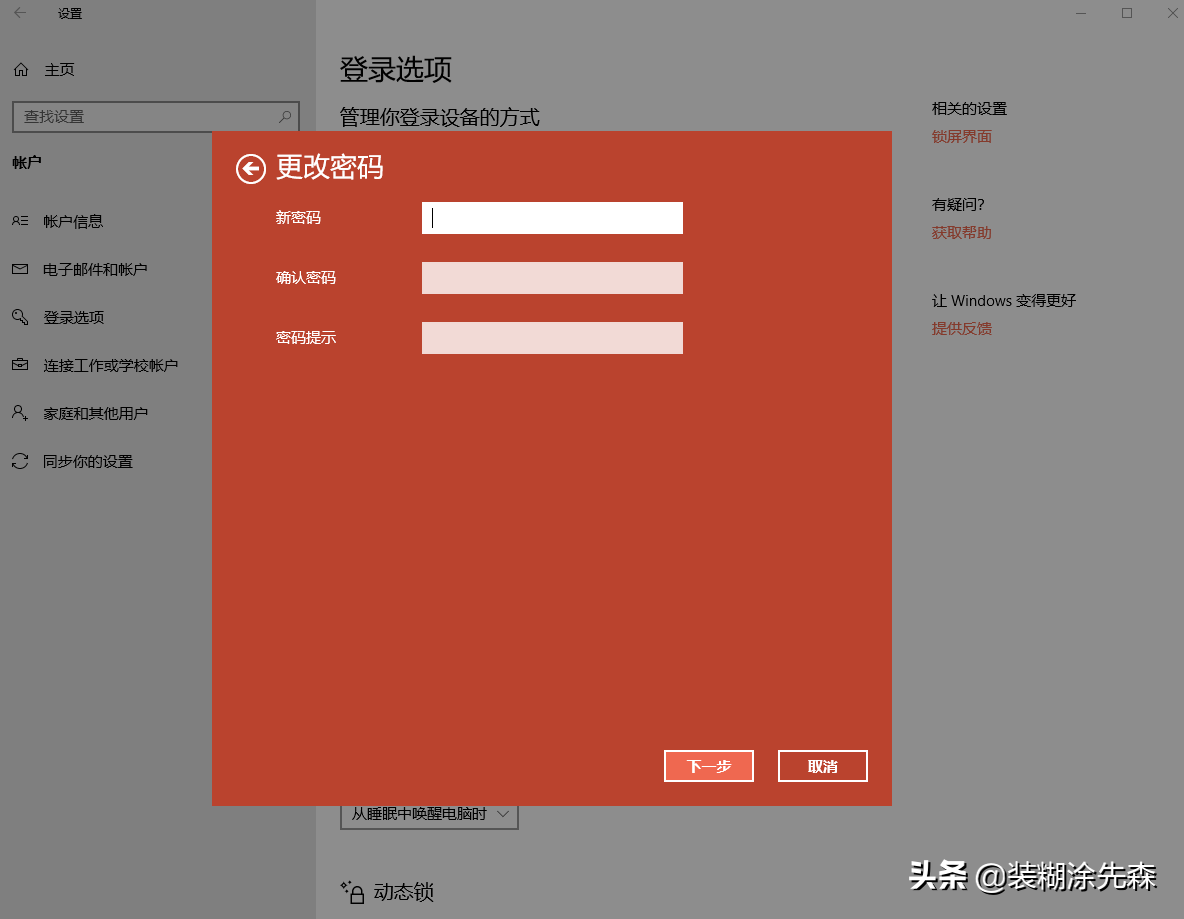Click the 主页 home icon
Screen dimensions: 1184x919
point(19,69)
